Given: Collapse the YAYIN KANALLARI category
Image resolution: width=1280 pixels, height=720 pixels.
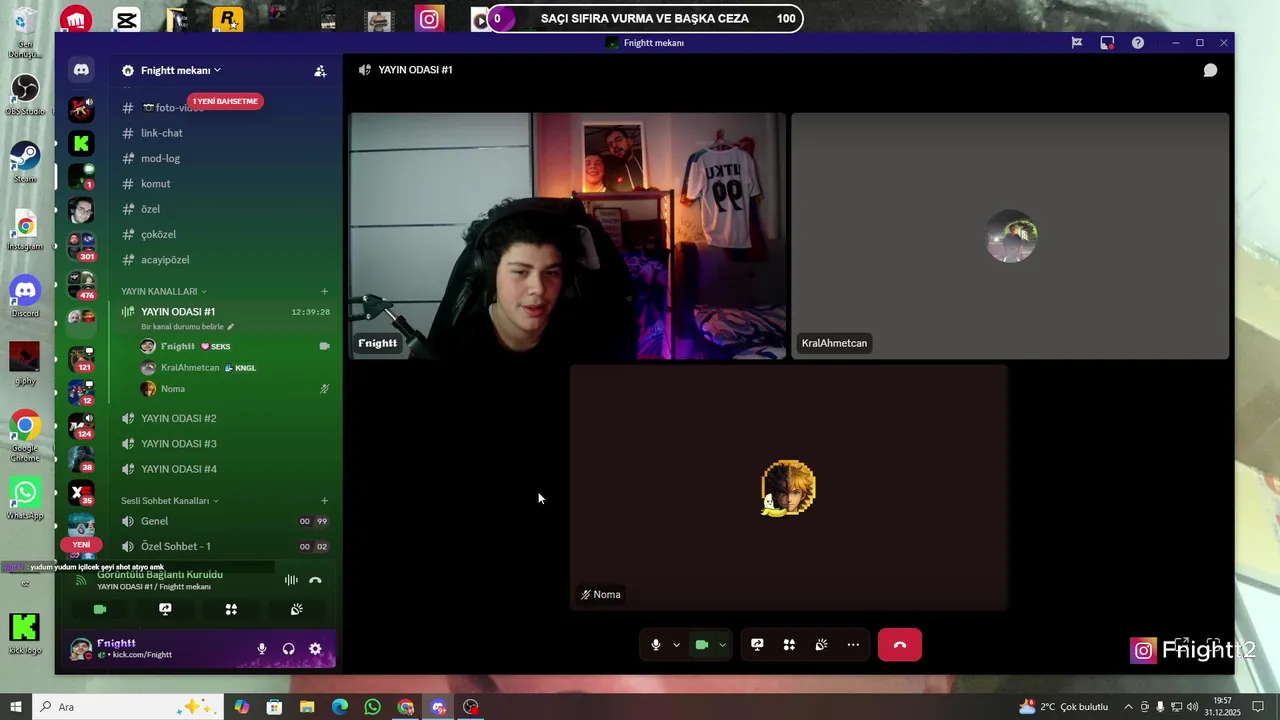Looking at the screenshot, I should [163, 291].
